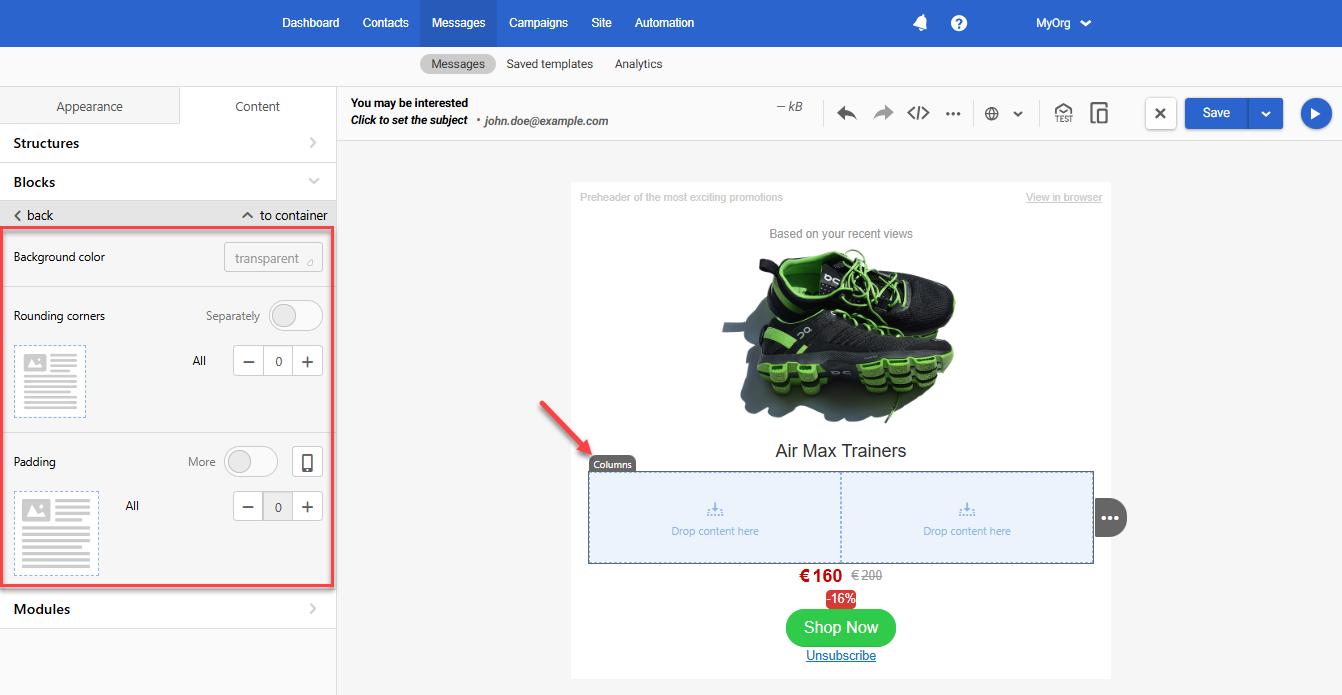
Task: Open the language dropdown arrow
Action: [x=1018, y=114]
